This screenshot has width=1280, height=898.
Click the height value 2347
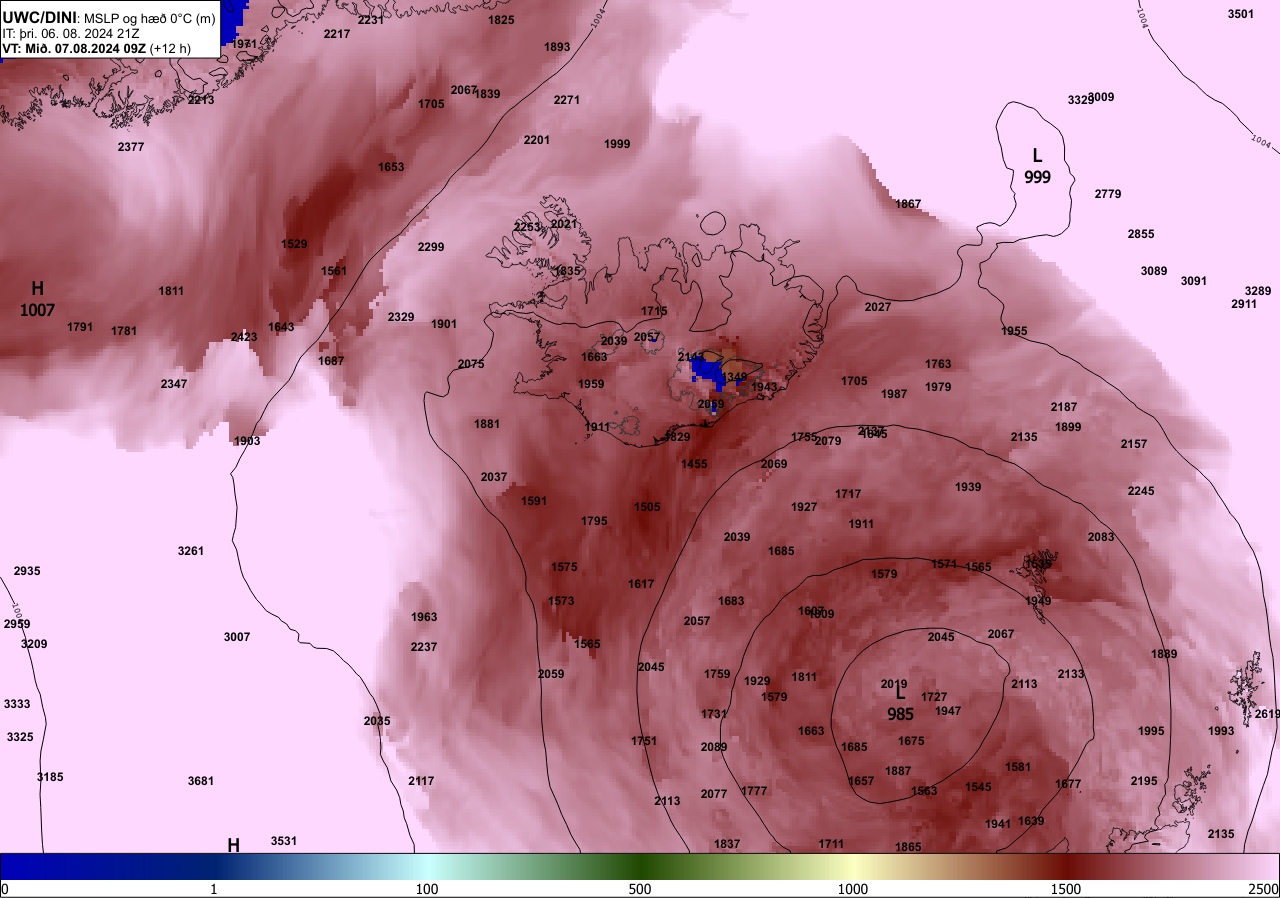click(x=174, y=384)
